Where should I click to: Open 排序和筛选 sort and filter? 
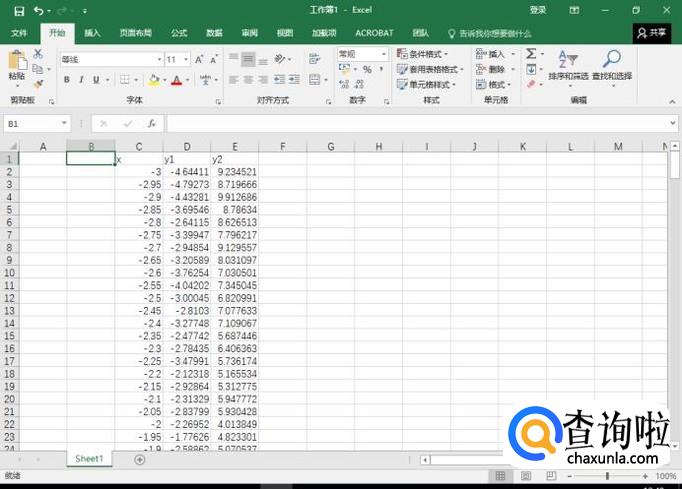click(568, 67)
